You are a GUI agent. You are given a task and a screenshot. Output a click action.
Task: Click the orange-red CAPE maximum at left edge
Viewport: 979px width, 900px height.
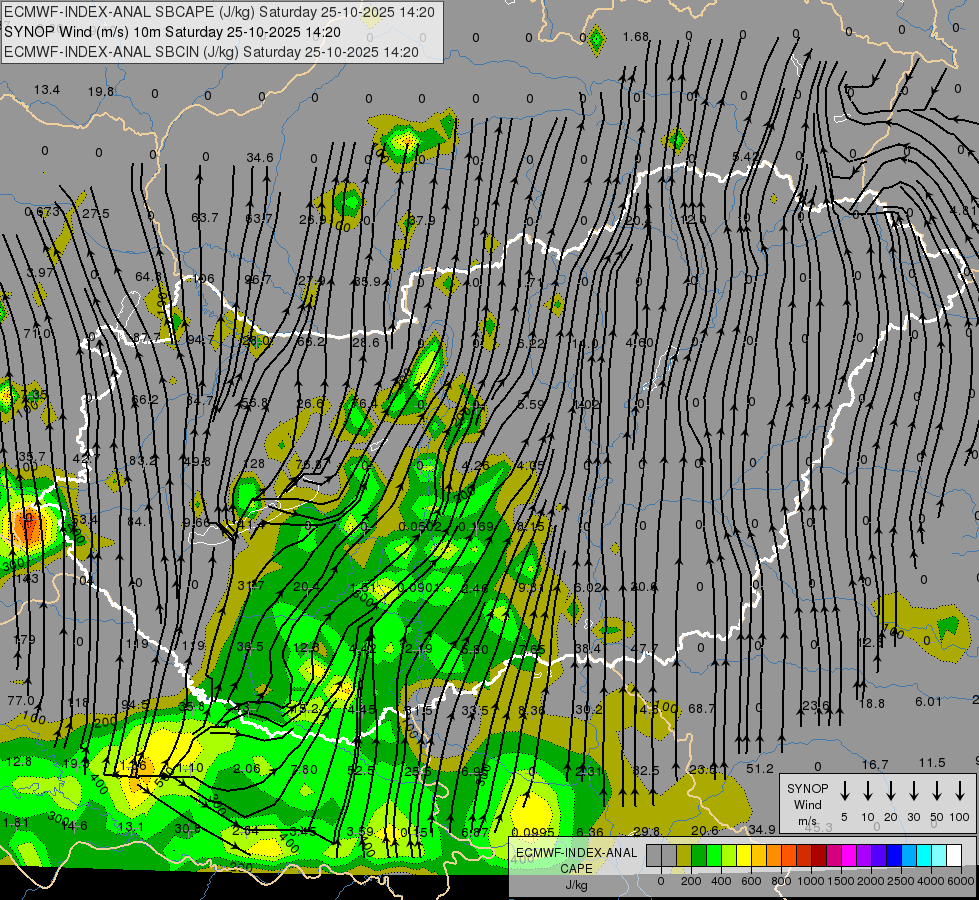point(26,525)
